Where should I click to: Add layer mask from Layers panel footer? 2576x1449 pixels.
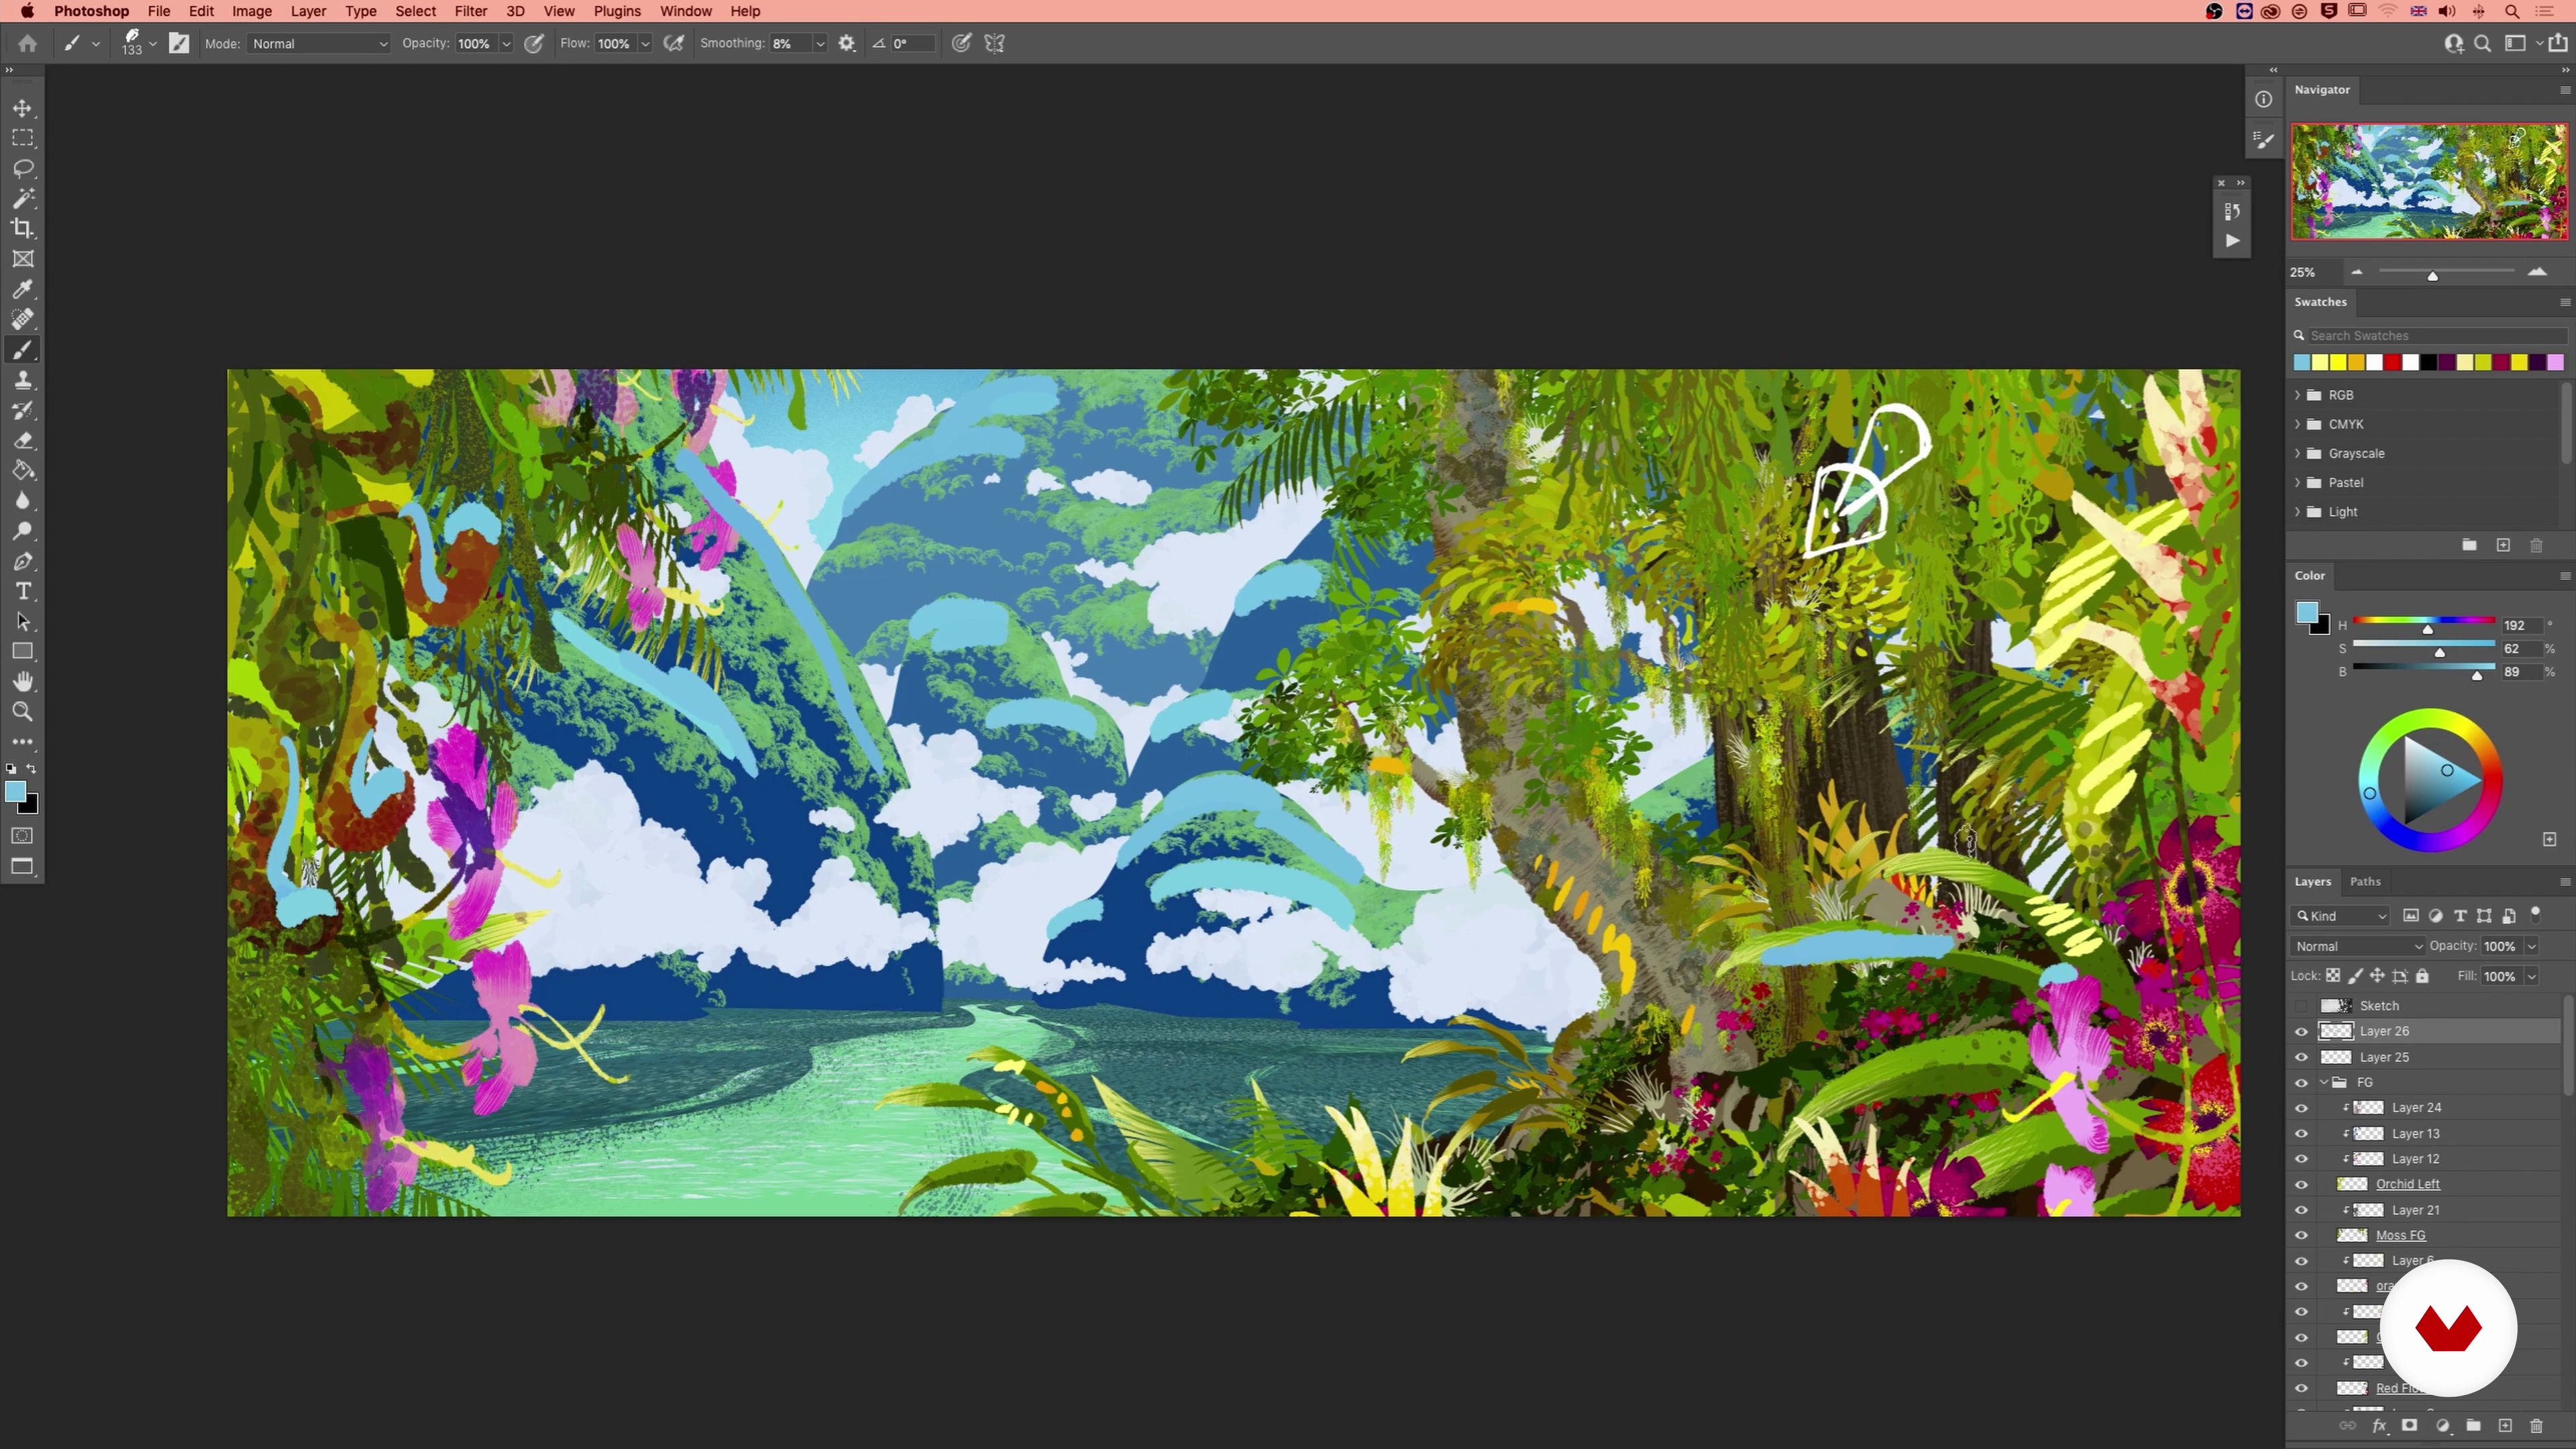2410,1426
